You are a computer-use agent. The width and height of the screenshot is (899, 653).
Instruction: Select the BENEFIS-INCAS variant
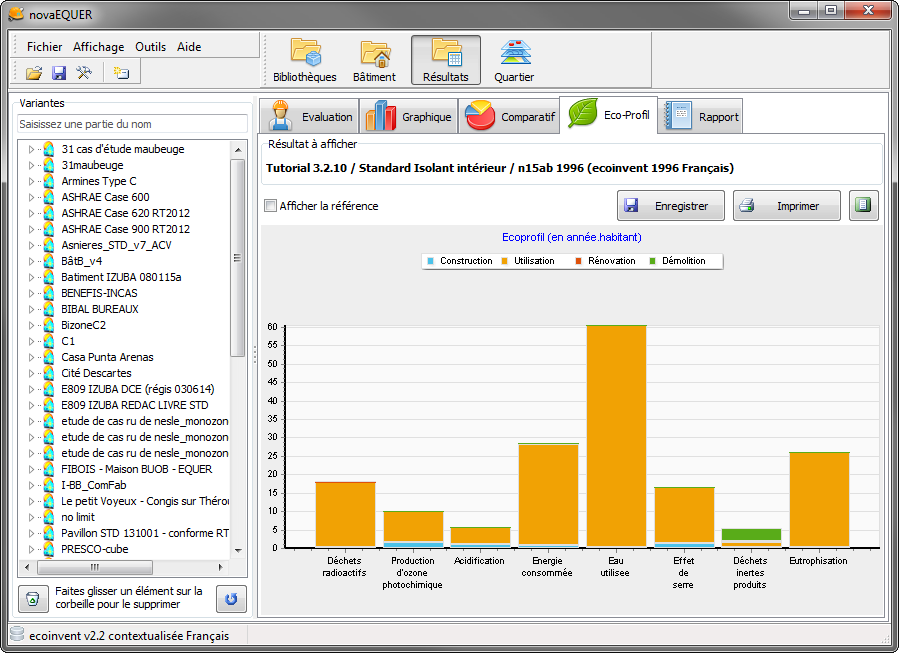[99, 293]
